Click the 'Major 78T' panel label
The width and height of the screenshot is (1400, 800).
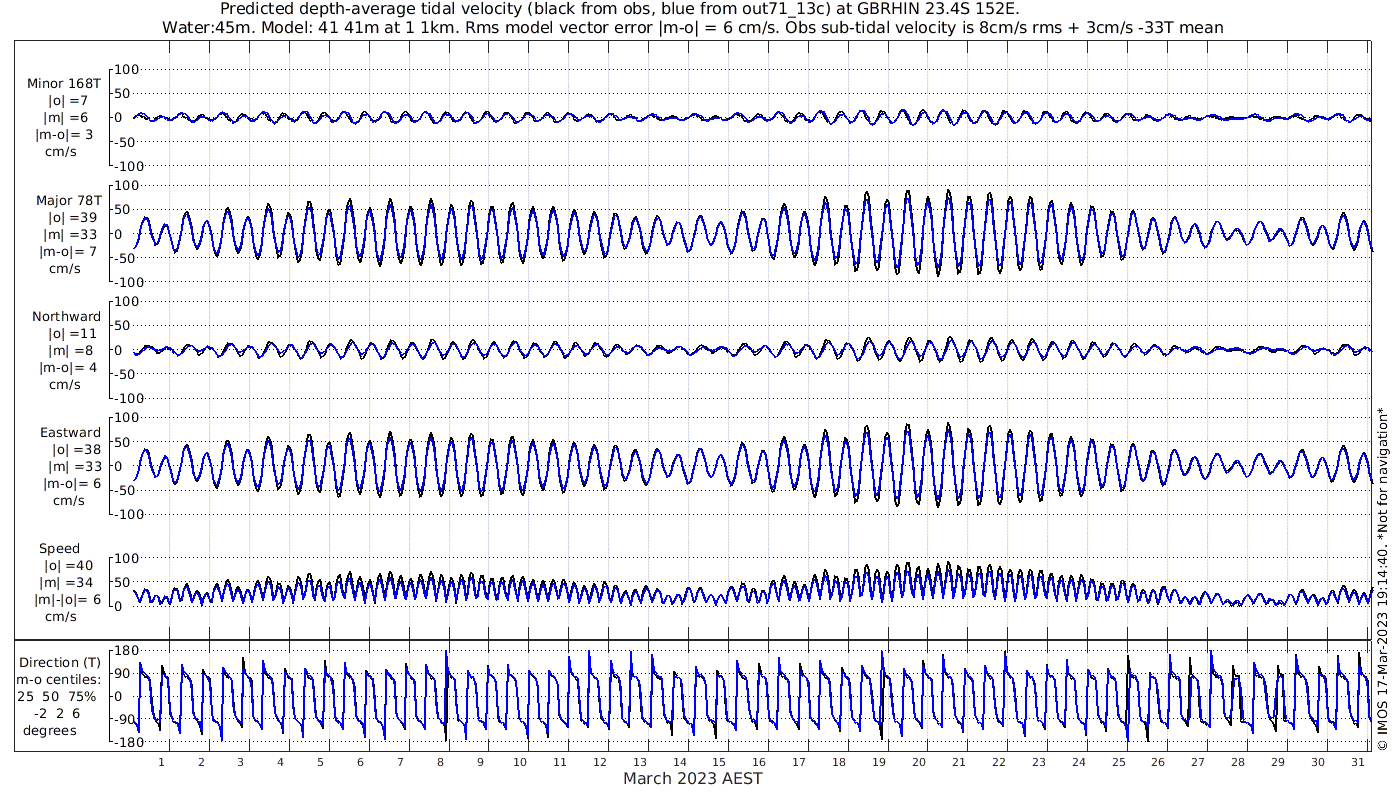tap(67, 201)
